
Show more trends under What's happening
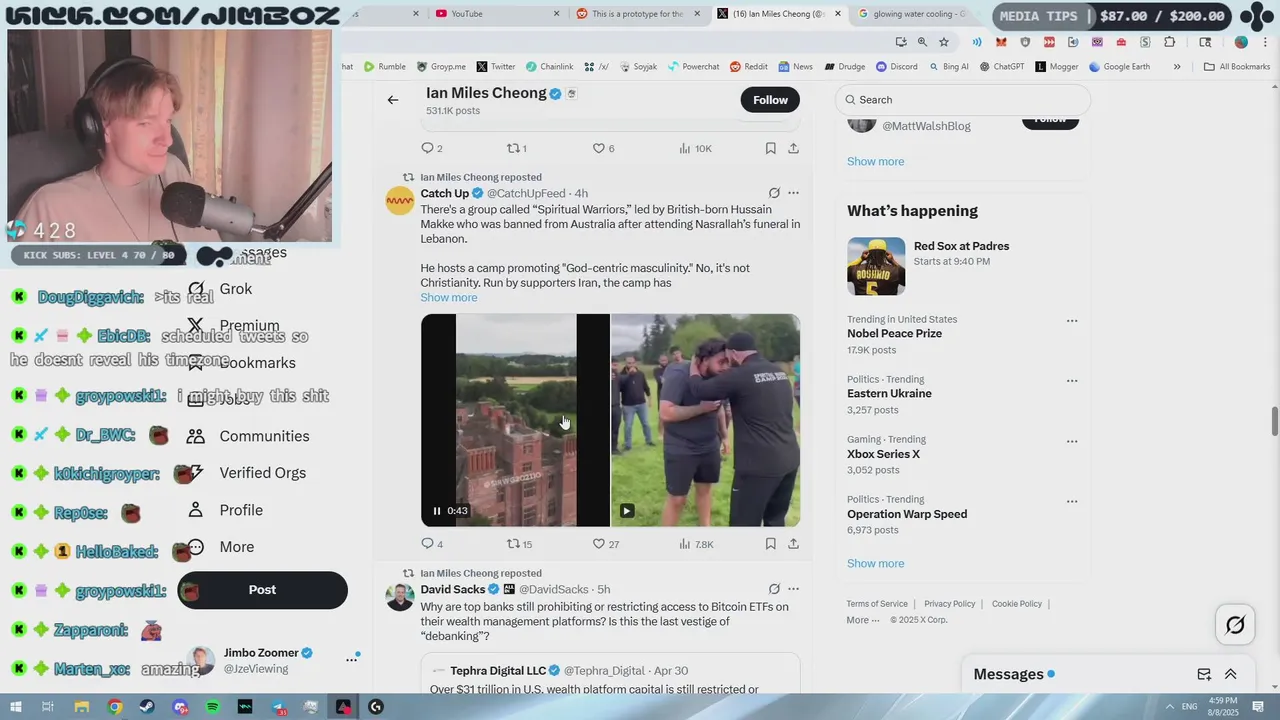[x=875, y=563]
